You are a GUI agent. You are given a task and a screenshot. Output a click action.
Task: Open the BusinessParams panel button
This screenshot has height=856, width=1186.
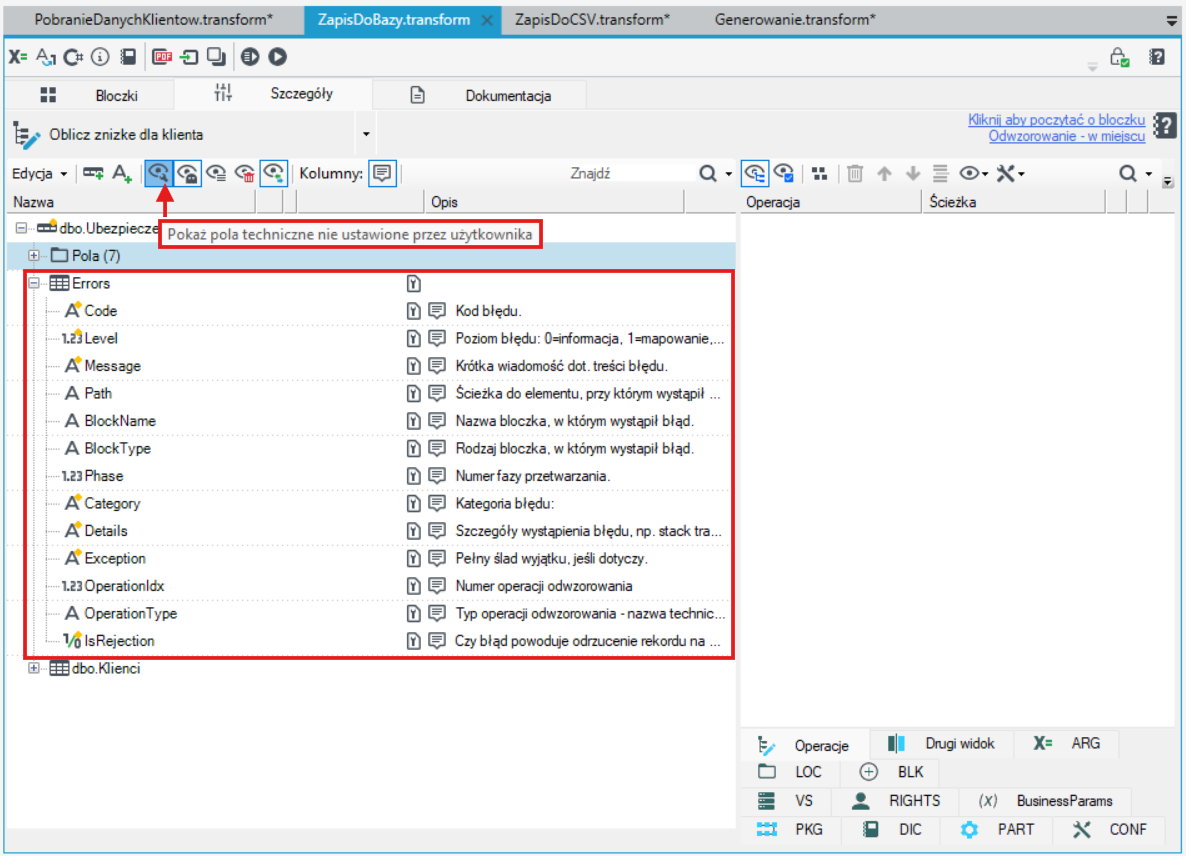pyautogui.click(x=1046, y=801)
